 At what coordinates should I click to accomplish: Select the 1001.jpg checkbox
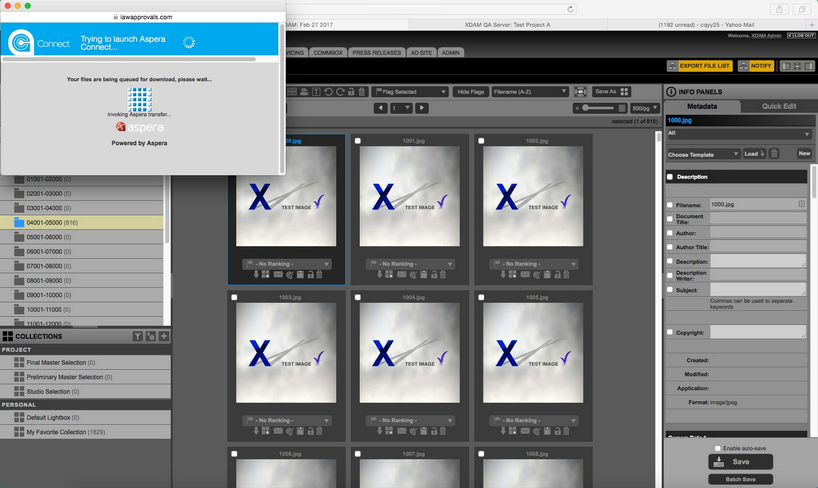click(x=358, y=141)
